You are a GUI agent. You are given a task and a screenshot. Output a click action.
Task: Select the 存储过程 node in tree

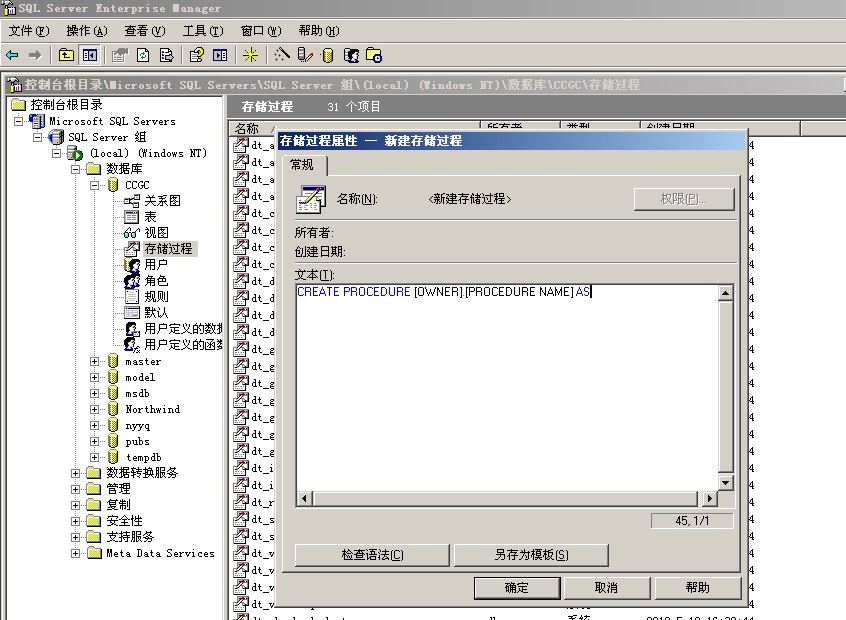[x=168, y=249]
